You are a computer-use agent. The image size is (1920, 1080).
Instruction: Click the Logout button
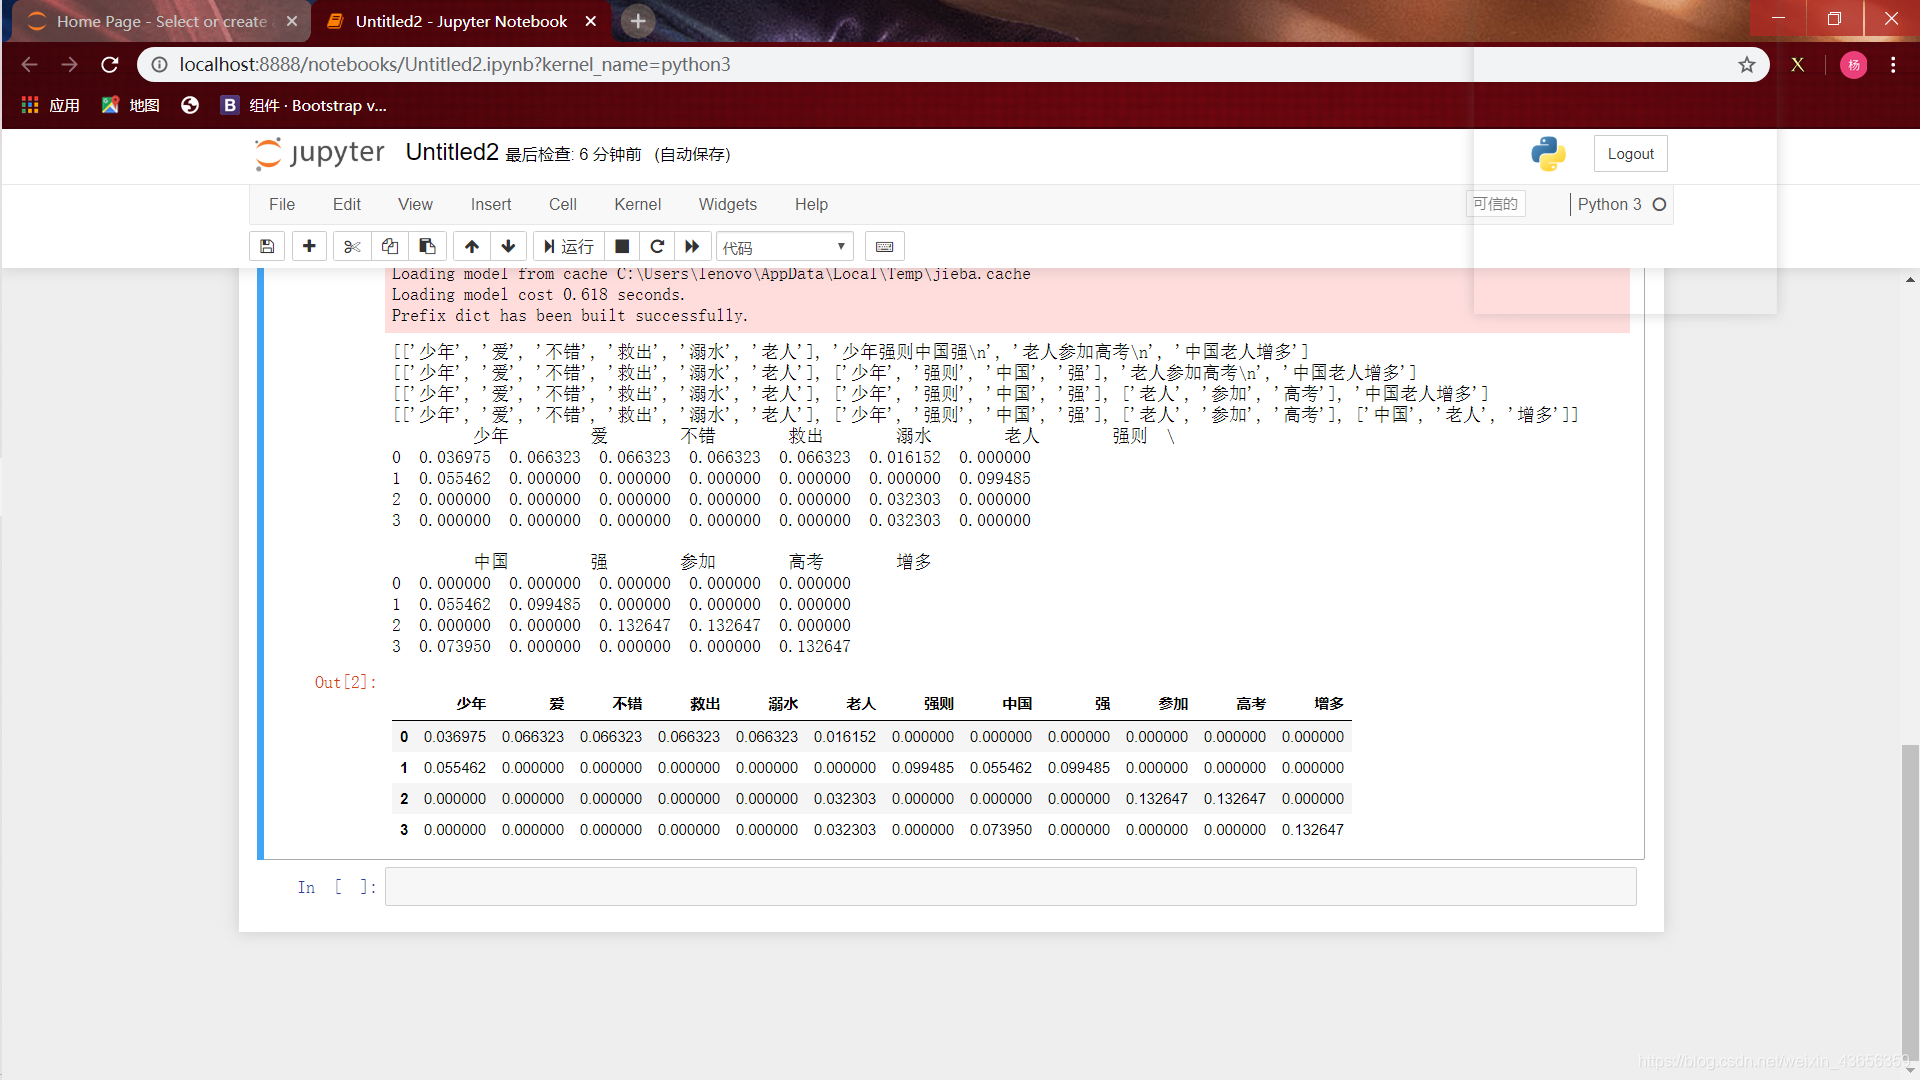[x=1630, y=154]
